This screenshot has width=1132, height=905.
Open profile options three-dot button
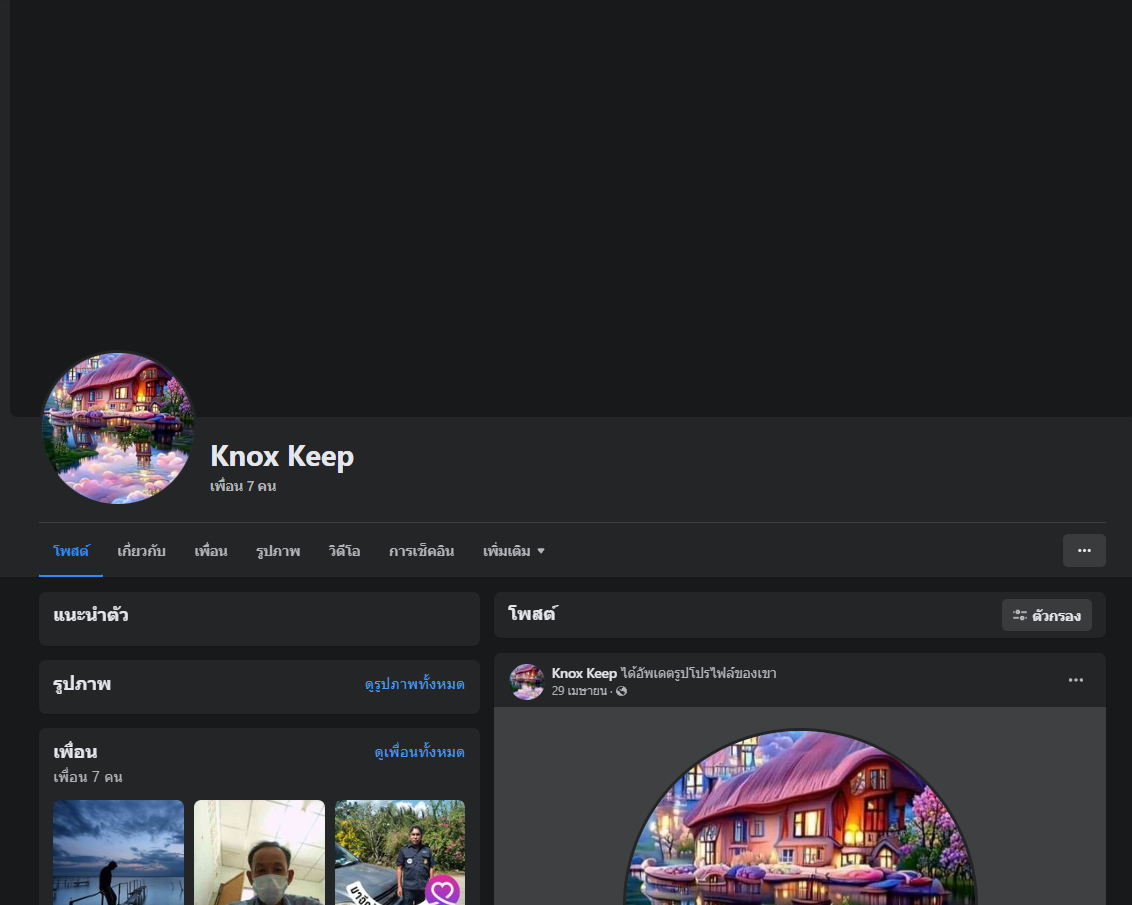pyautogui.click(x=1084, y=551)
